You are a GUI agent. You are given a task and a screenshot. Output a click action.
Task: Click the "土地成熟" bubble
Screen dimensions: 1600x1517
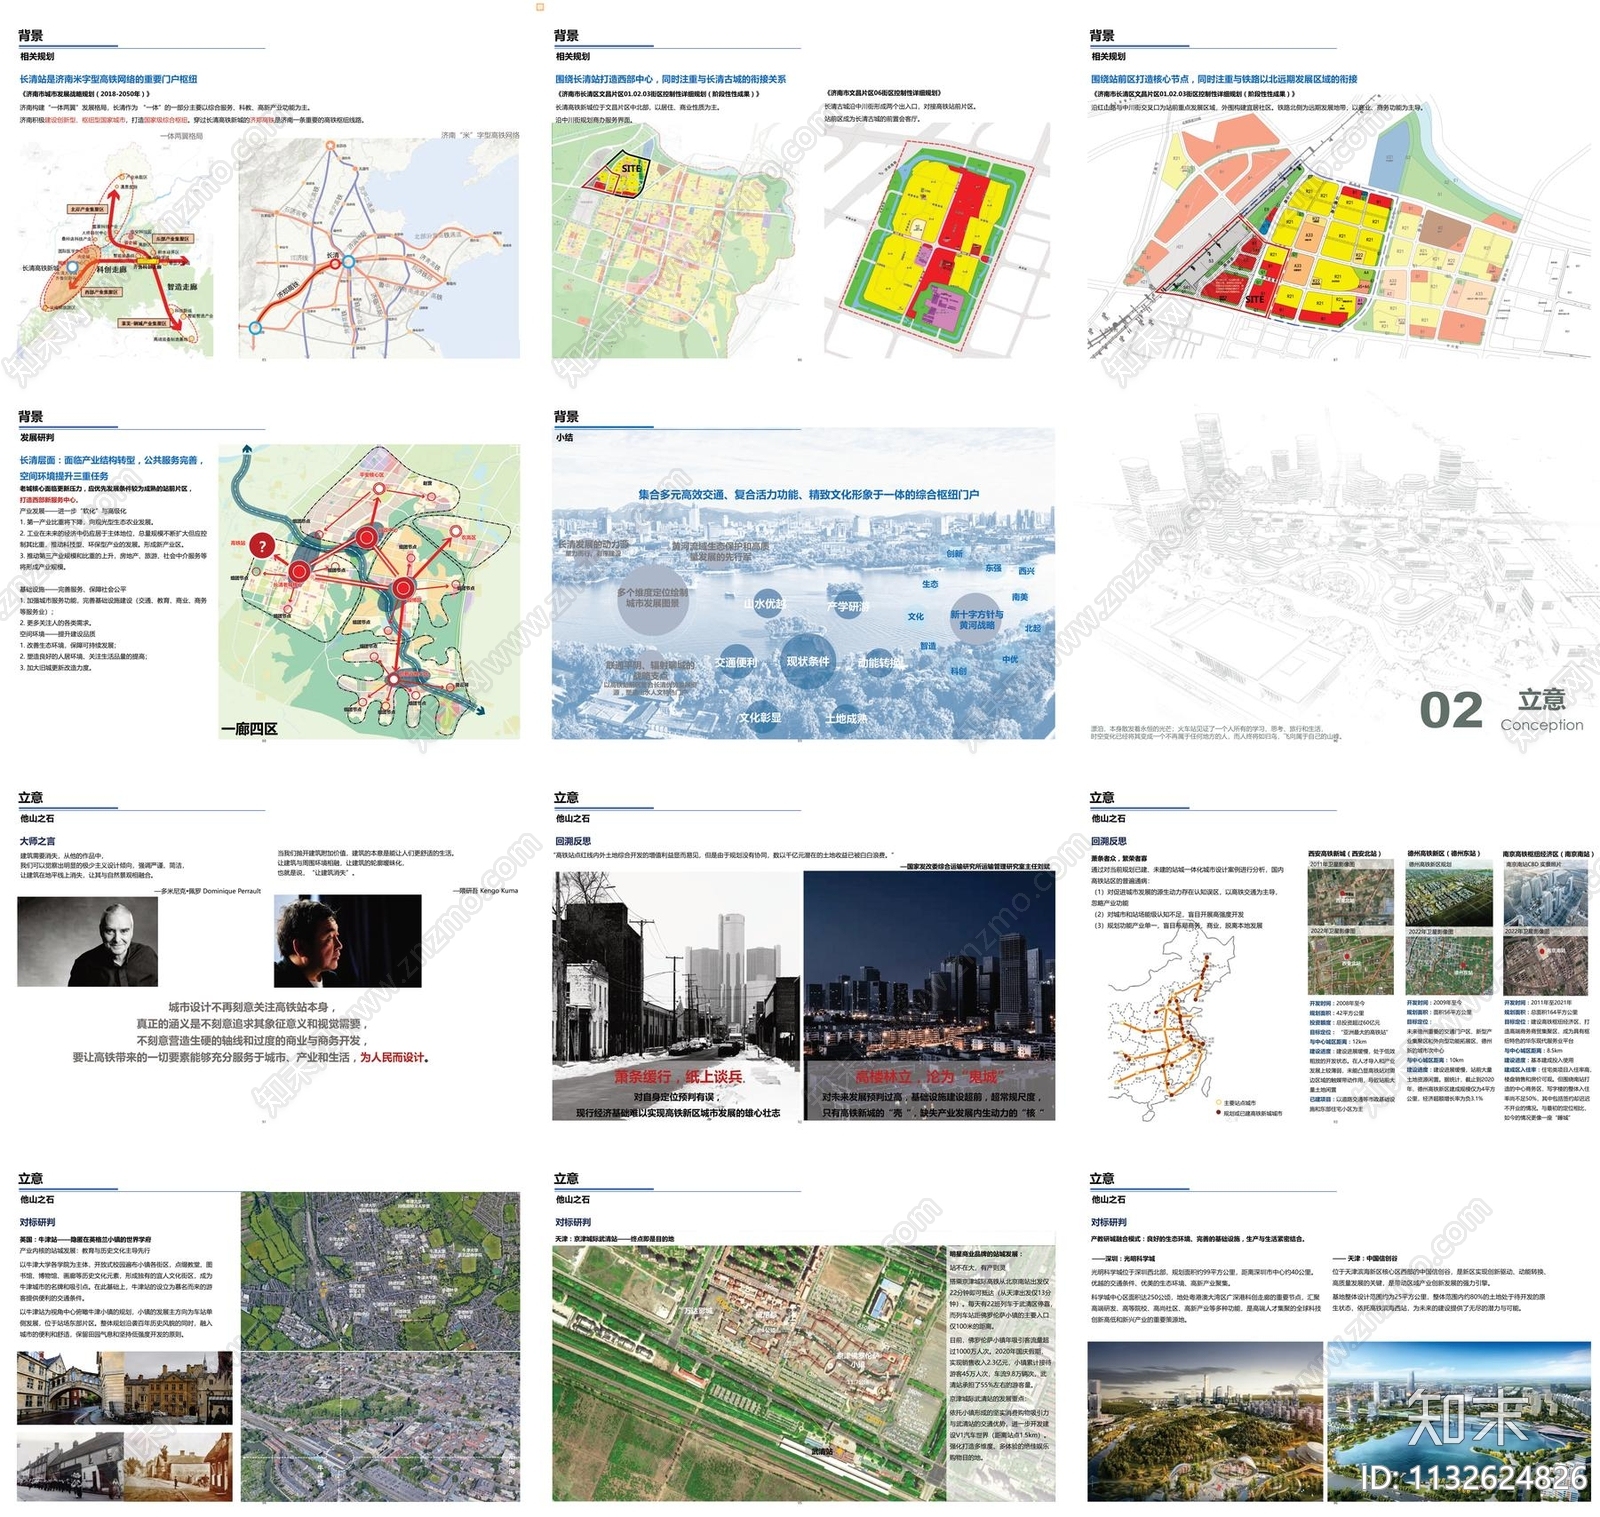click(x=846, y=719)
